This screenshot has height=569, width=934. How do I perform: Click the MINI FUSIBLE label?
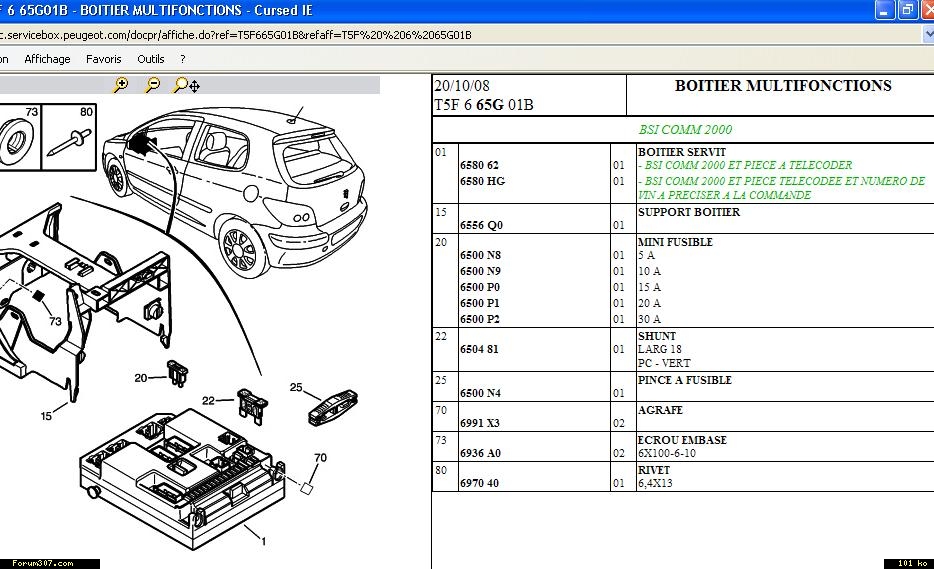tap(675, 242)
